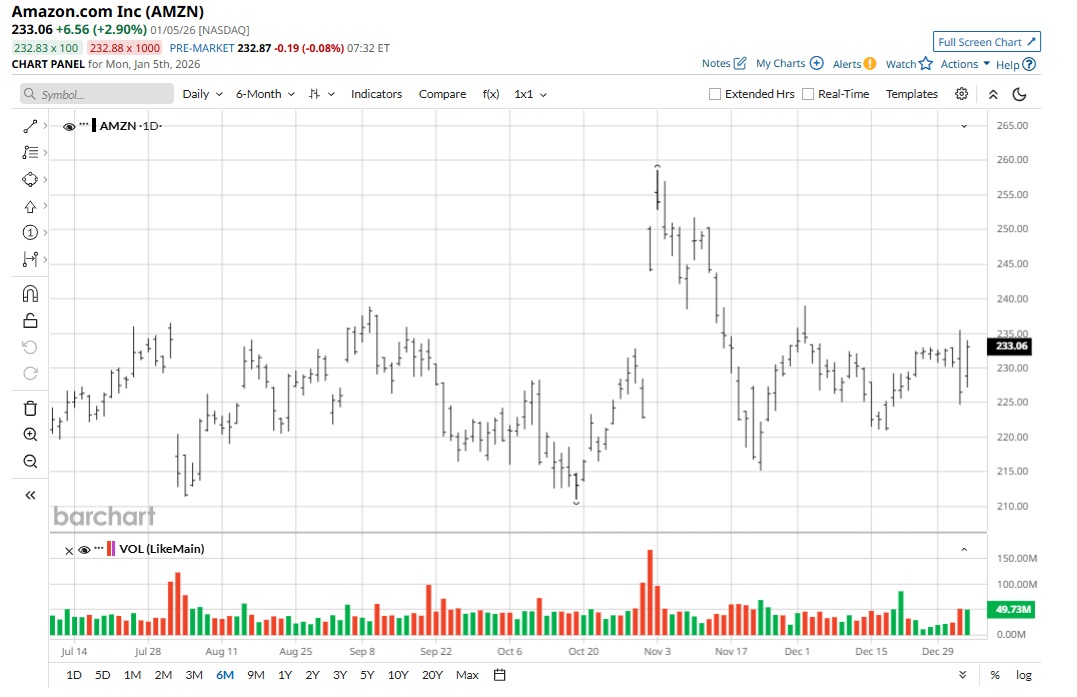Select the numbered label tool
The width and height of the screenshot is (1077, 697).
pos(30,233)
